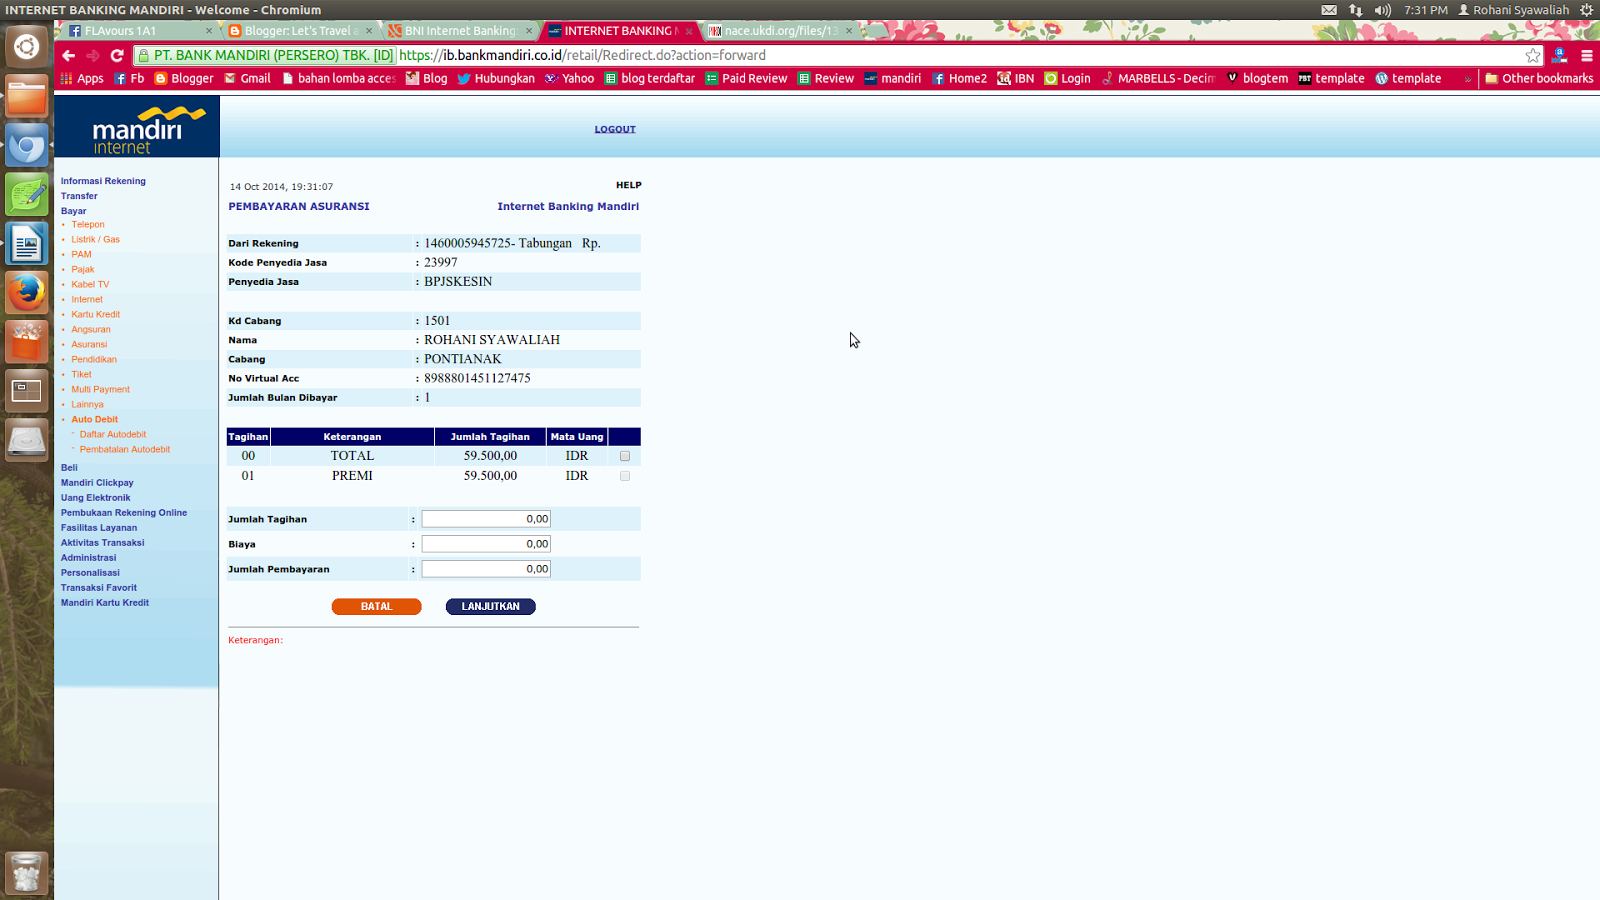The height and width of the screenshot is (900, 1600).
Task: Open the removable drive icon in the dock
Action: tap(27, 440)
